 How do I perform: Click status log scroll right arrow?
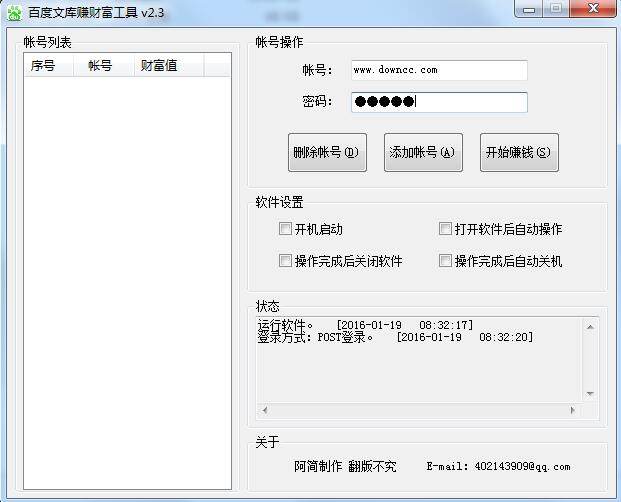click(573, 411)
